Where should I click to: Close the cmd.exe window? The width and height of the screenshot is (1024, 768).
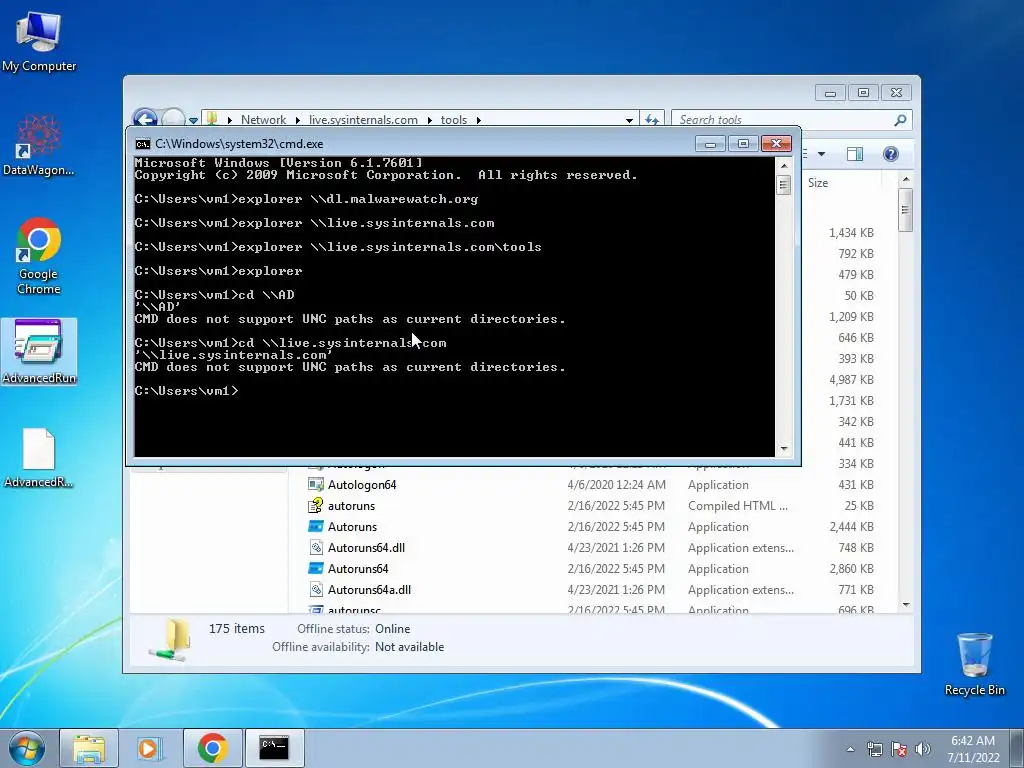(x=776, y=144)
